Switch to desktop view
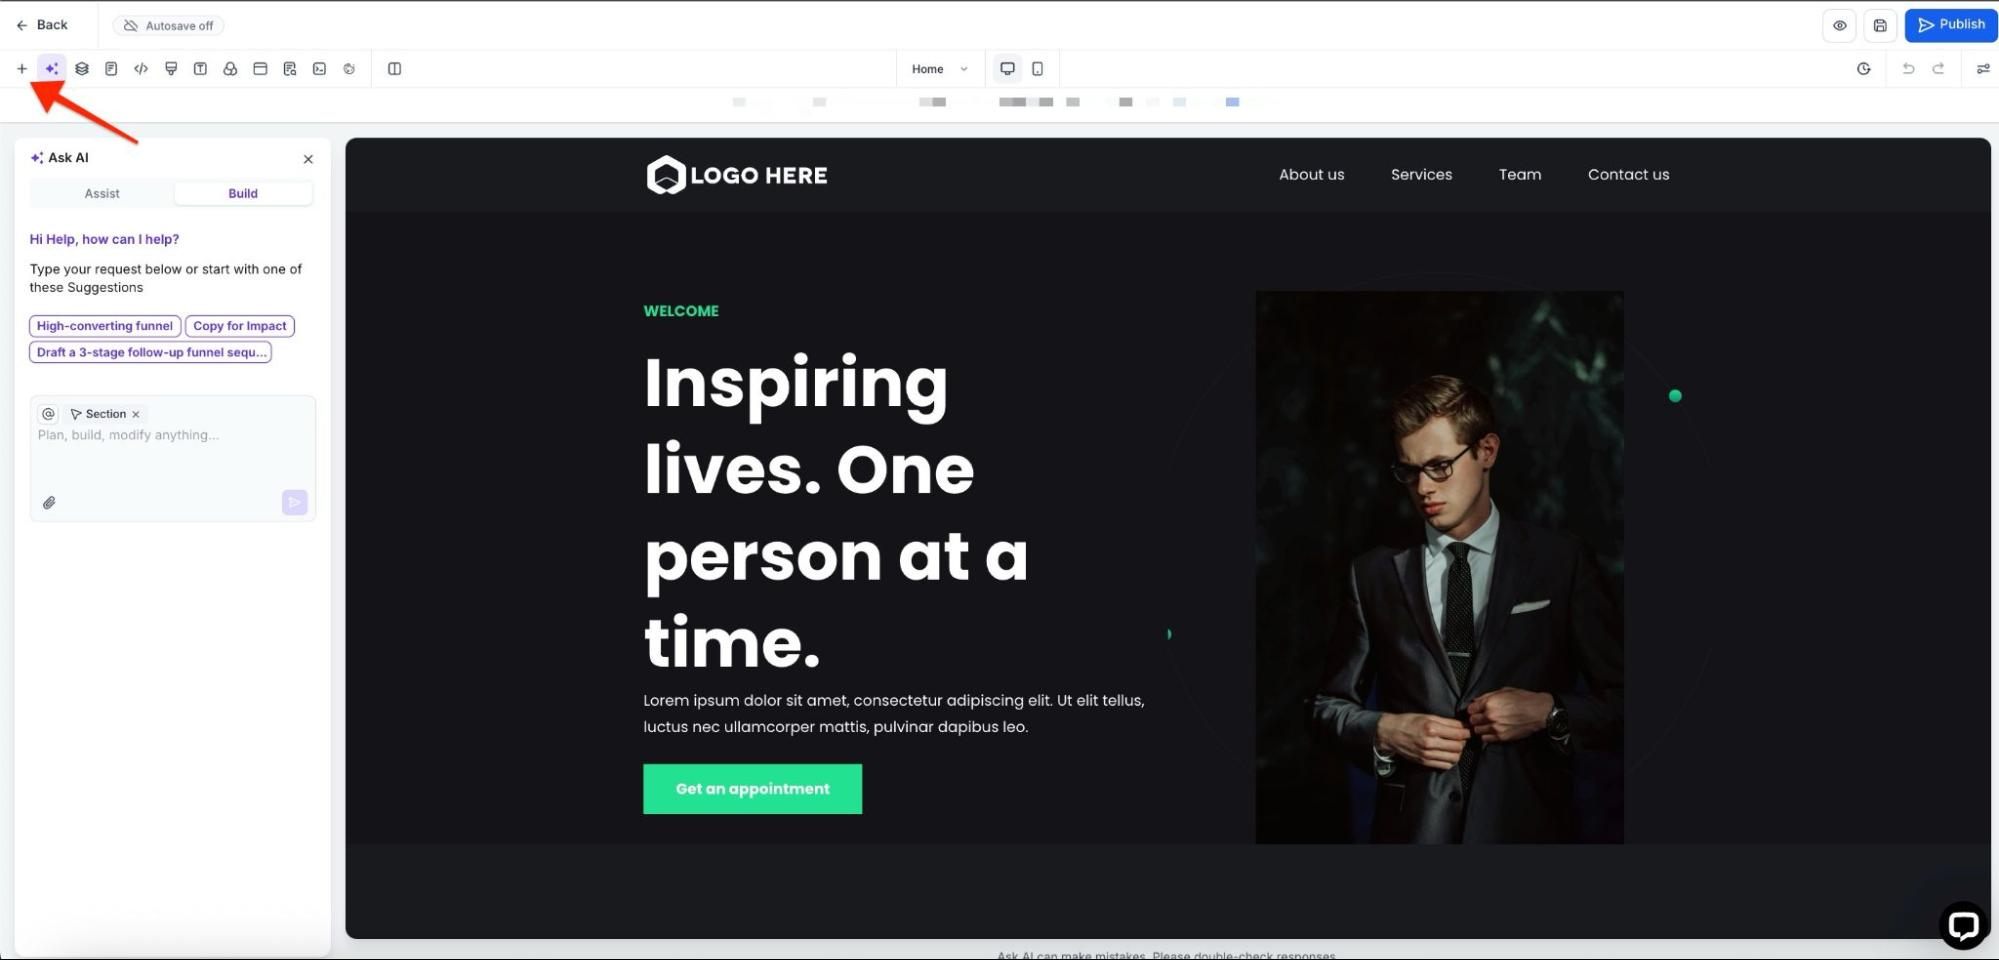 point(1007,69)
